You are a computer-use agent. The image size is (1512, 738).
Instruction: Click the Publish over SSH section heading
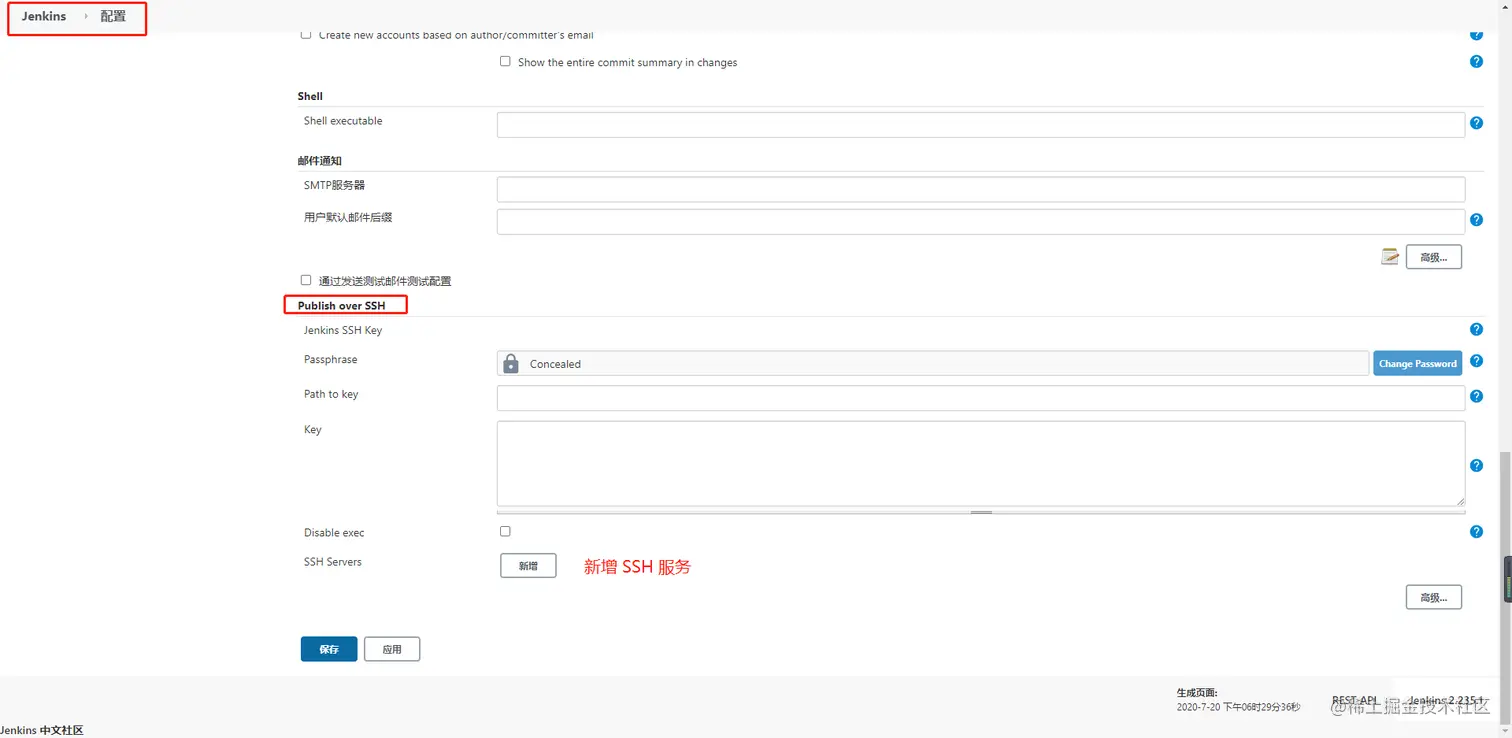(x=341, y=305)
